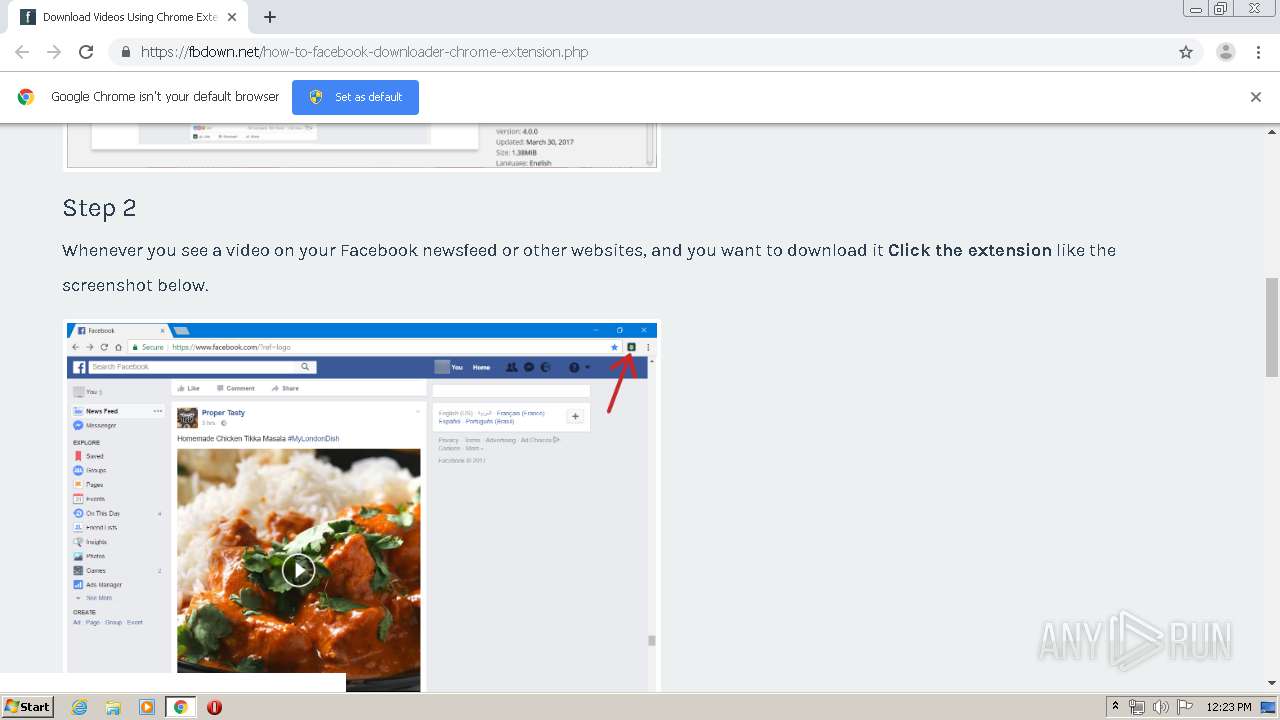This screenshot has height=720, width=1280.
Task: Show hidden system tray icons
Action: click(x=1116, y=707)
